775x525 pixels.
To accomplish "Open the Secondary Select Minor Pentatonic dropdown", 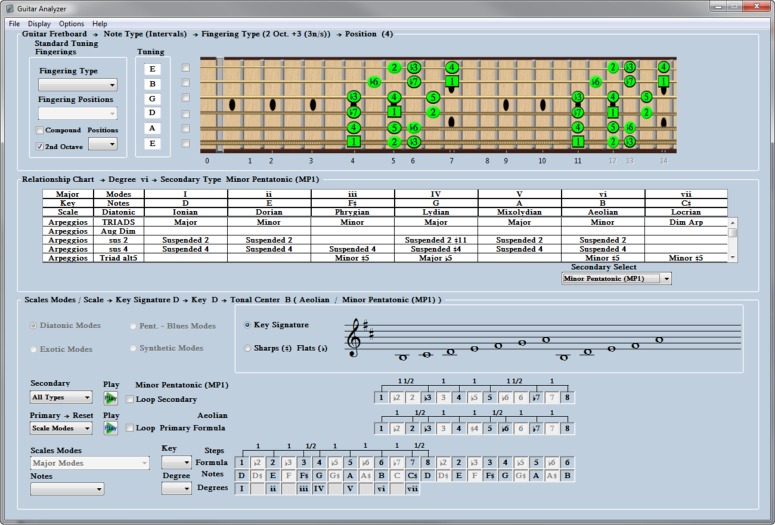I will [x=616, y=278].
